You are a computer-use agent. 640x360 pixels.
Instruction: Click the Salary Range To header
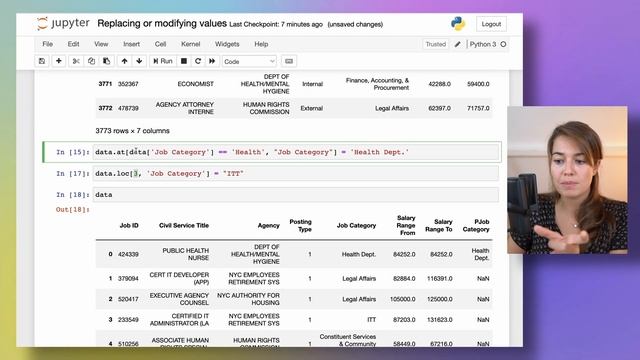pos(439,225)
